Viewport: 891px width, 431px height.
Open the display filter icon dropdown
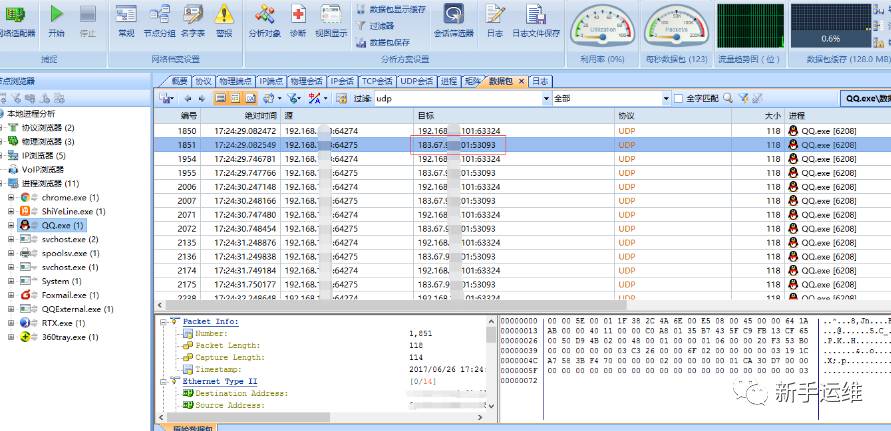coord(294,99)
